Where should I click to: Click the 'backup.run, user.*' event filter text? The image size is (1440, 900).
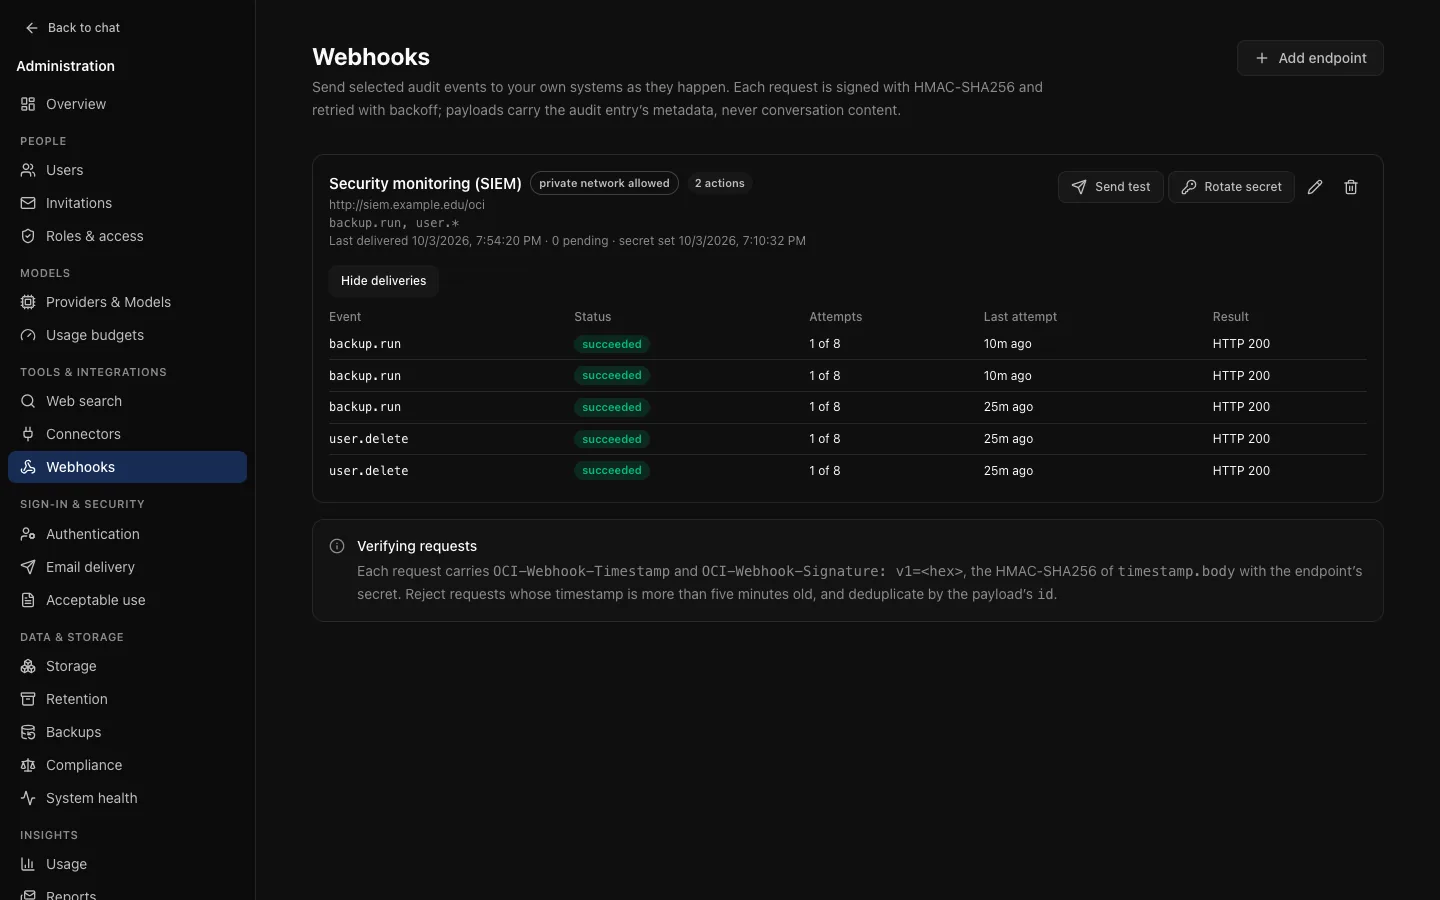point(394,223)
